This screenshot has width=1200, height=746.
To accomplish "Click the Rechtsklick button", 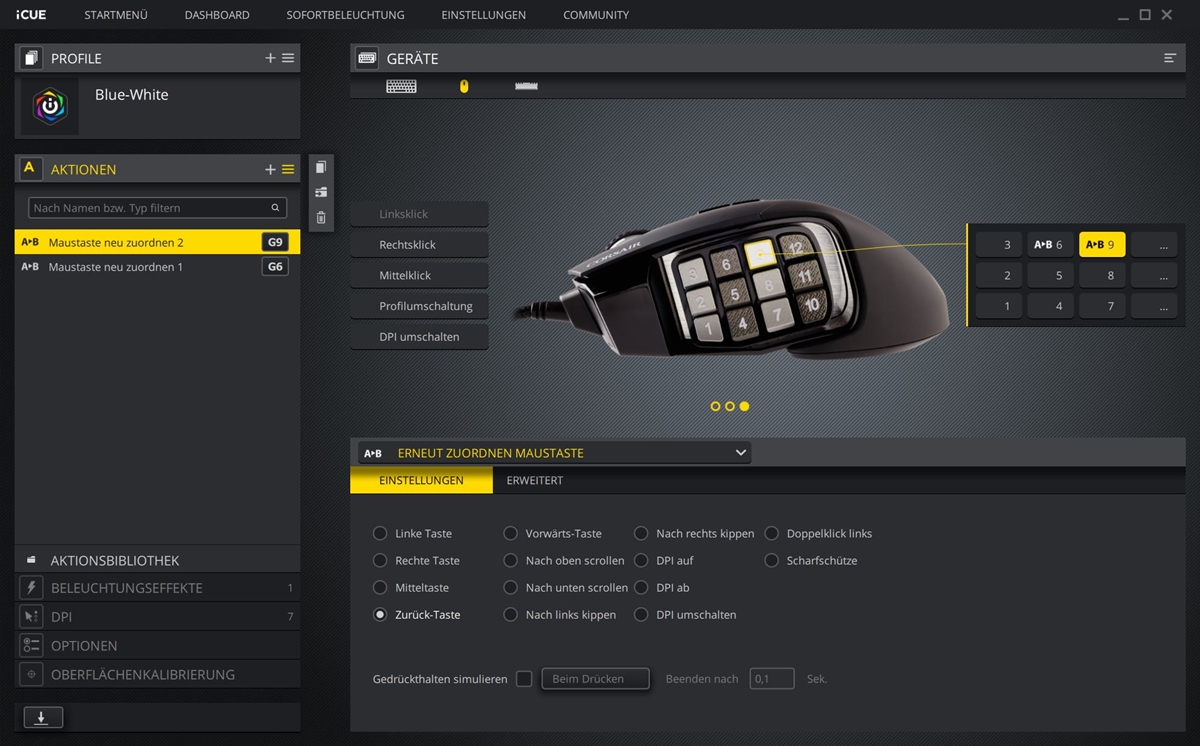I will (x=419, y=245).
